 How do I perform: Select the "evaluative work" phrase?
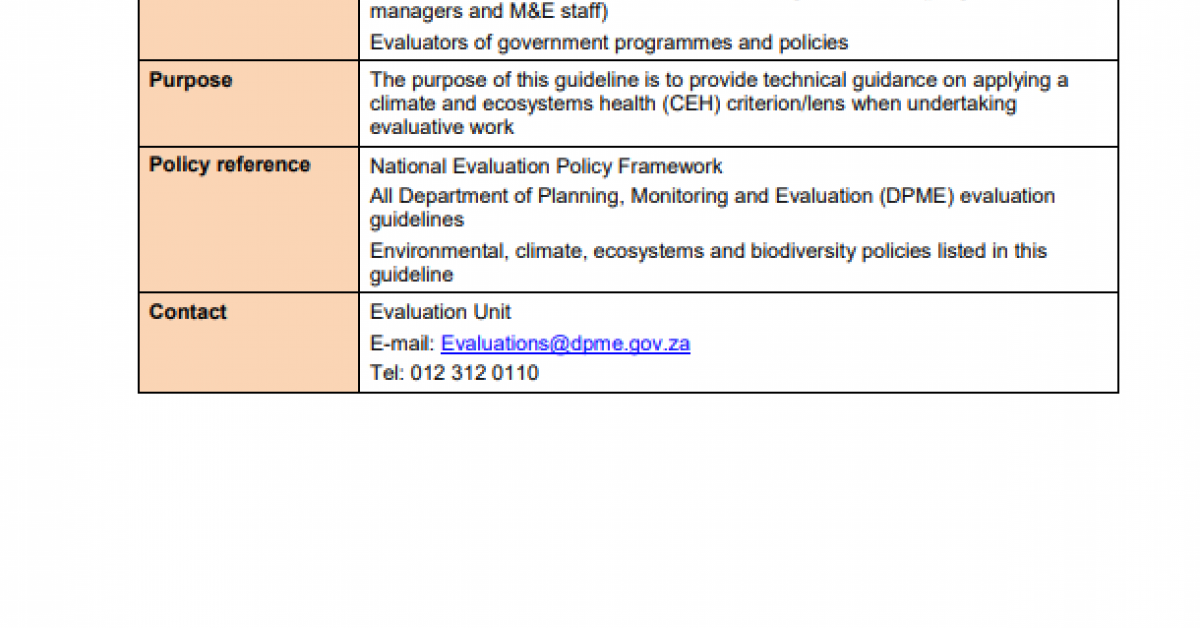coord(442,127)
